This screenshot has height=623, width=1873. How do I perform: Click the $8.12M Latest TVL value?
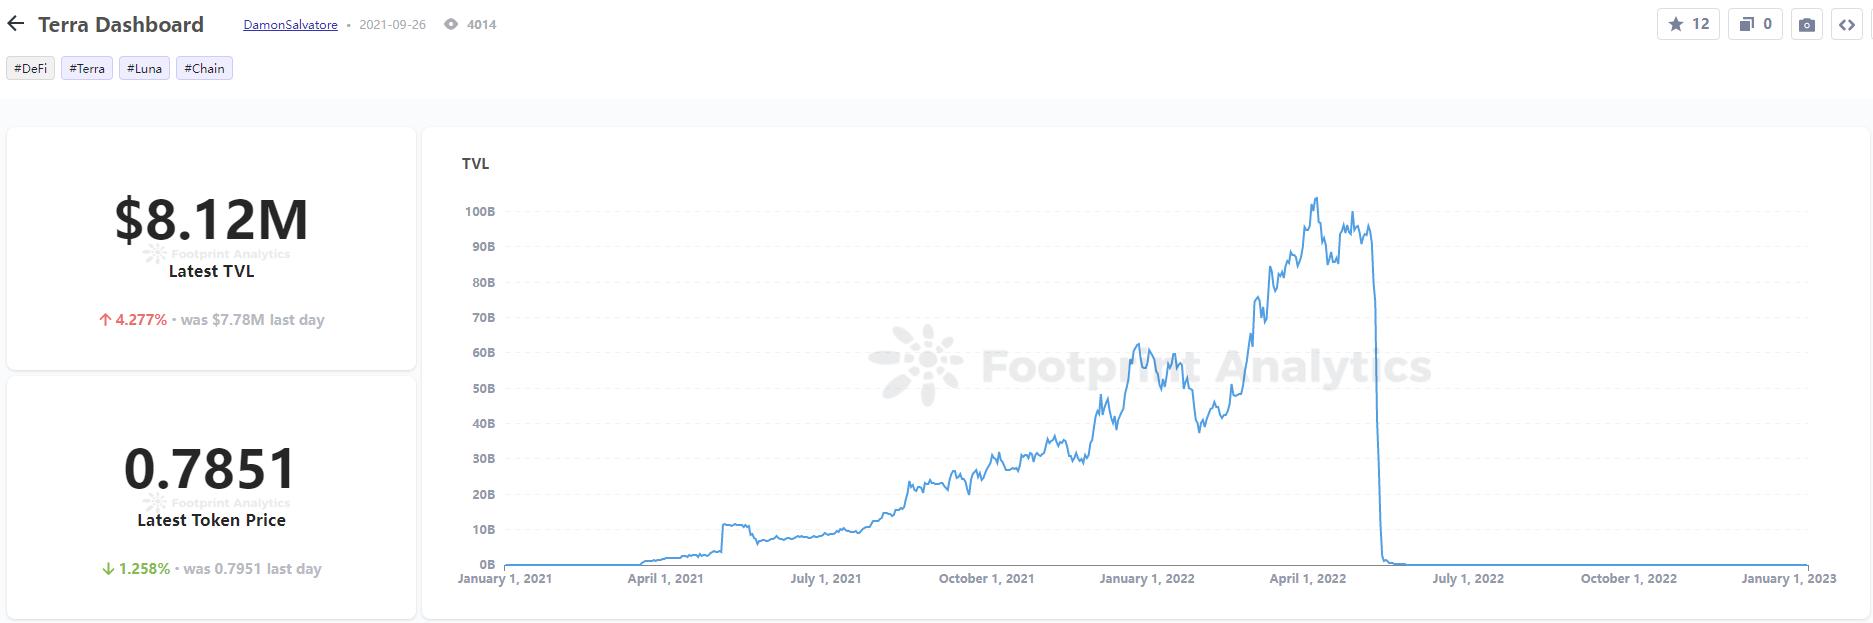pyautogui.click(x=211, y=220)
